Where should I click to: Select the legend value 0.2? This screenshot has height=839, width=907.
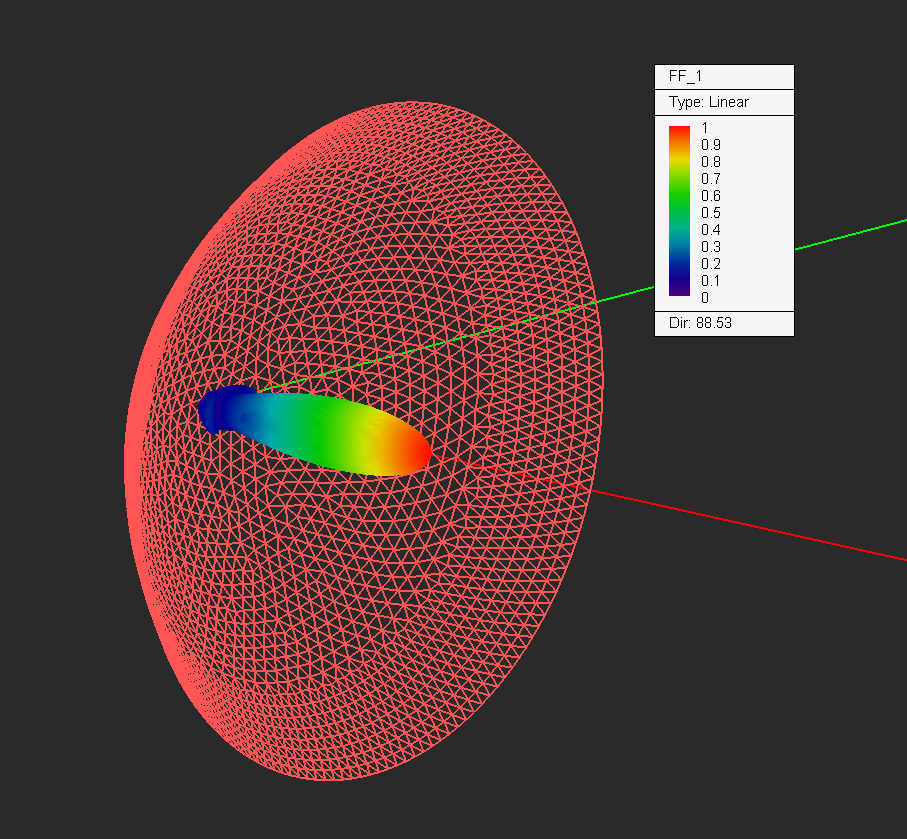coord(710,264)
